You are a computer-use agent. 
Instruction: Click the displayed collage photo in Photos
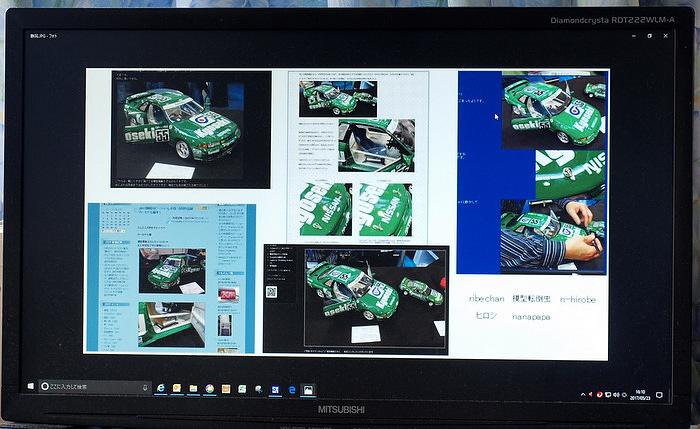coord(346,213)
